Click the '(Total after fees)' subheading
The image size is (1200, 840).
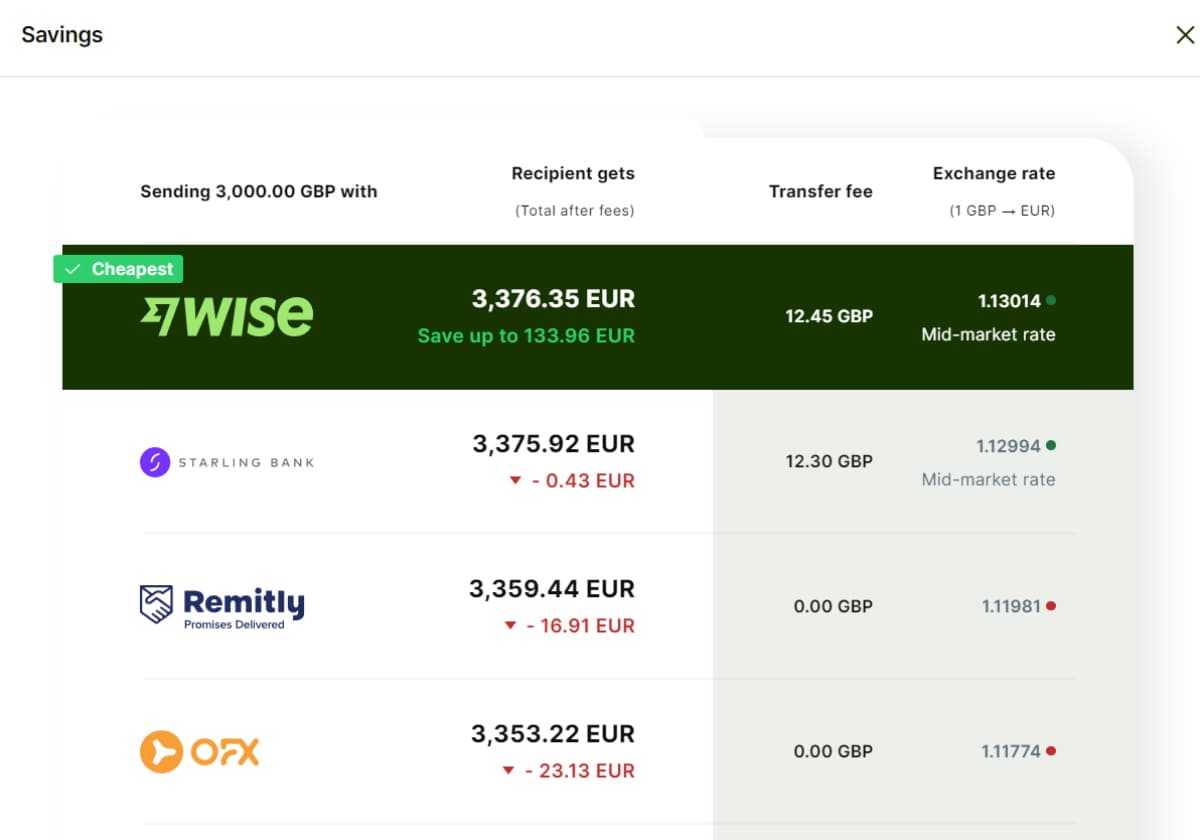click(575, 211)
